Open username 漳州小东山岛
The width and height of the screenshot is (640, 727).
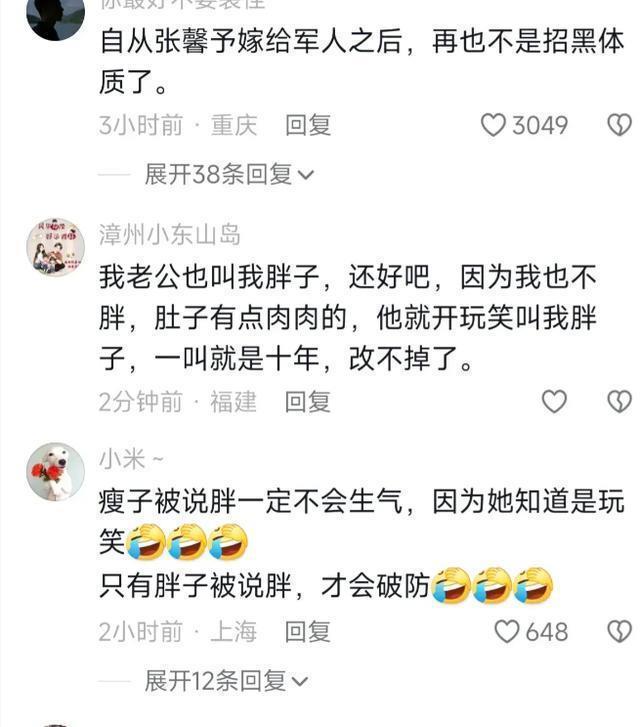tap(170, 235)
